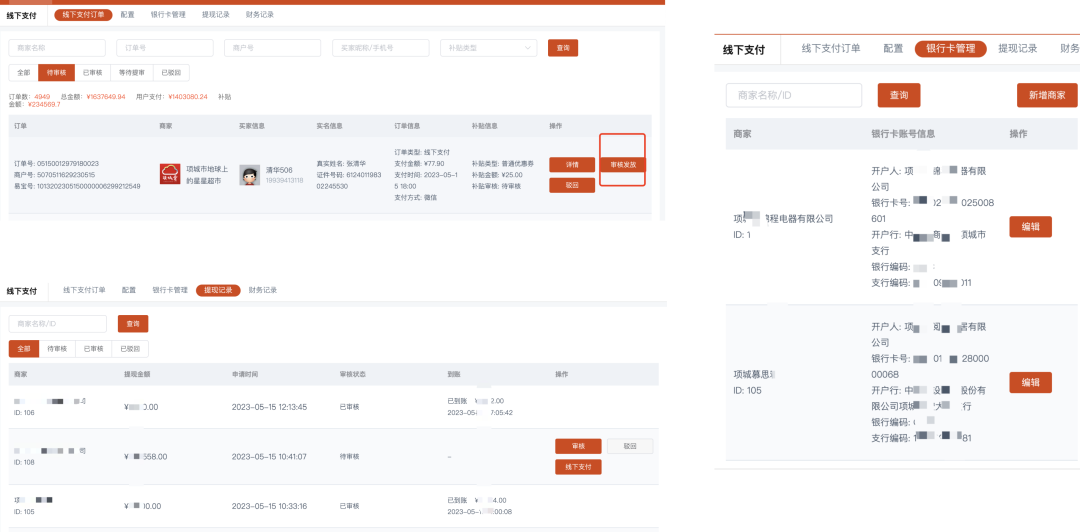Image resolution: width=1080 pixels, height=532 pixels.
Task: Open 线下支付订单 tab in withdrawal records panel
Action: click(x=85, y=290)
